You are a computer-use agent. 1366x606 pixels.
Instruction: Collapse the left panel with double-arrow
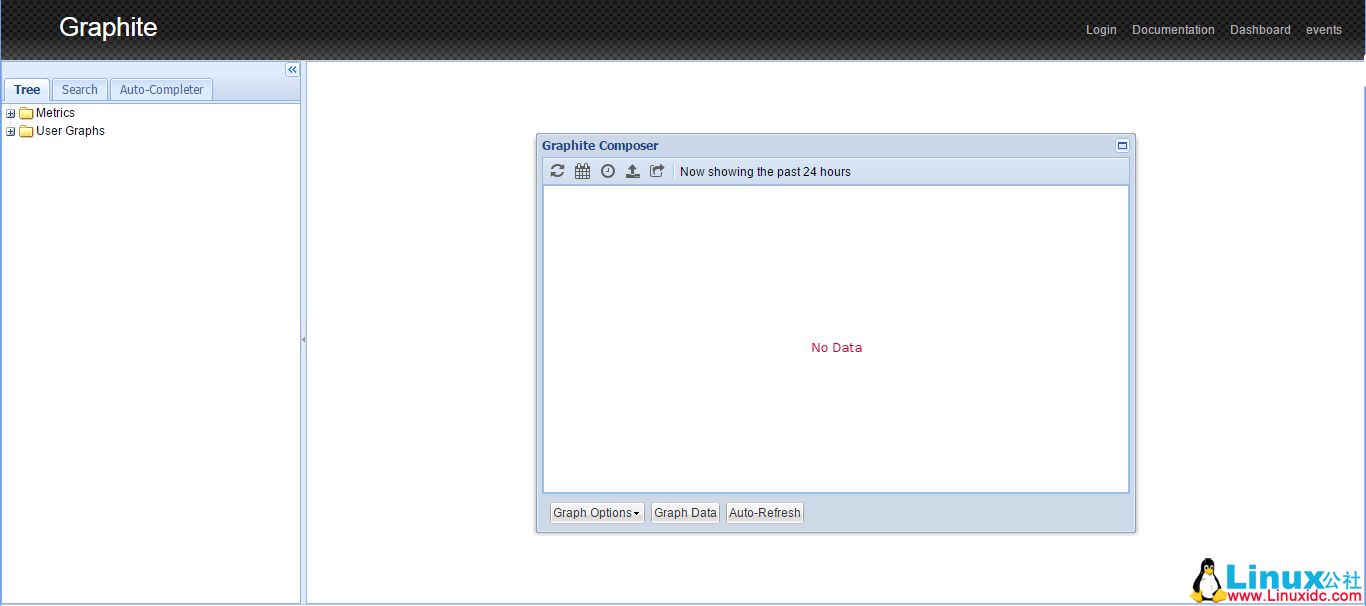(x=292, y=70)
